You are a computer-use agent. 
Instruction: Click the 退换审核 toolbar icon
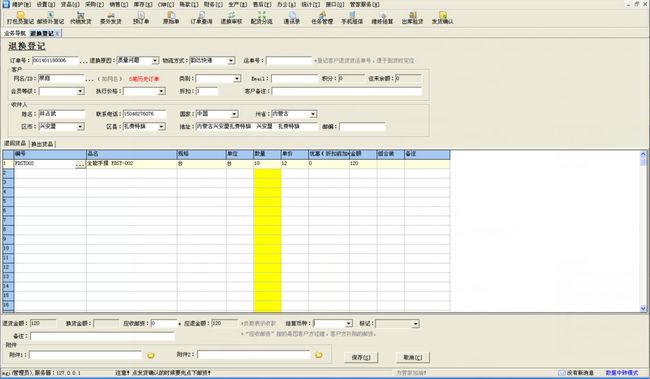(x=231, y=18)
